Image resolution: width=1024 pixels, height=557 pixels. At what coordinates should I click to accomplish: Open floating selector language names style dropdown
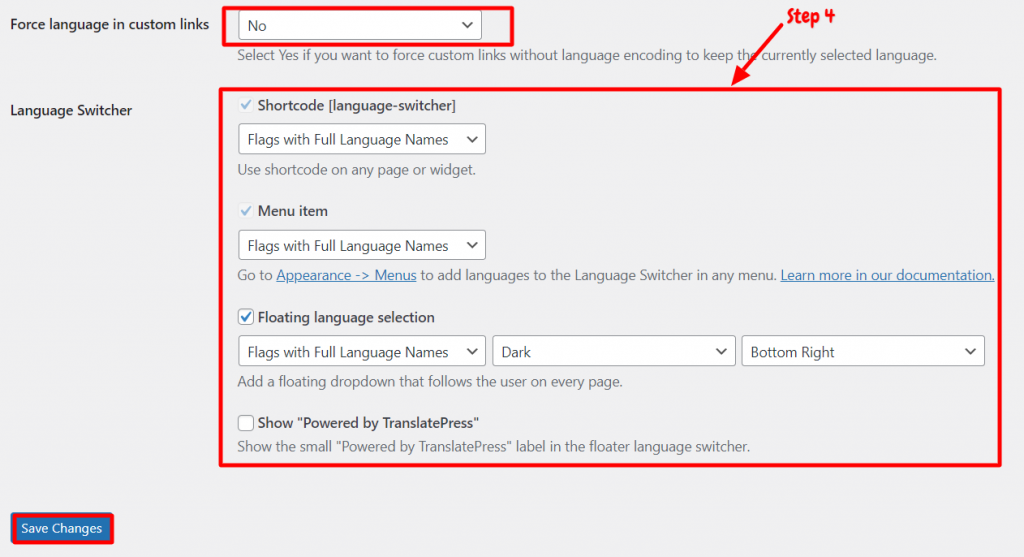(362, 351)
